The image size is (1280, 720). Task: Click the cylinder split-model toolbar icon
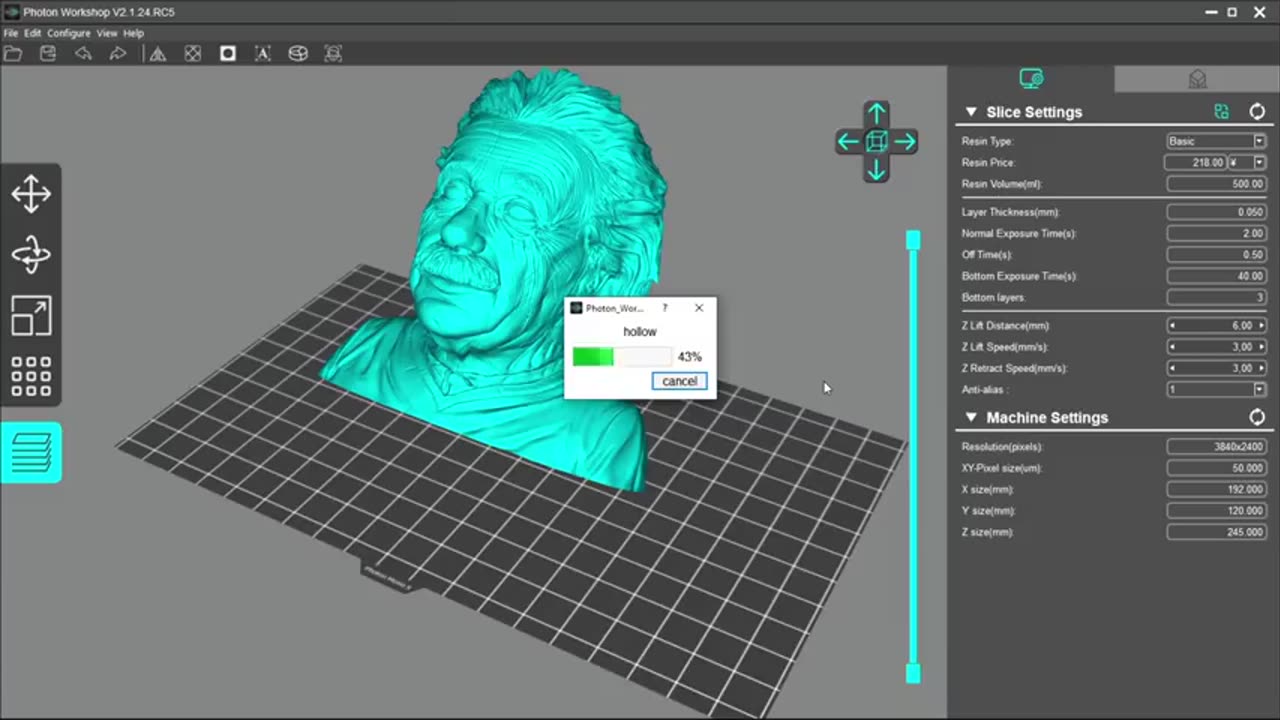tap(298, 54)
